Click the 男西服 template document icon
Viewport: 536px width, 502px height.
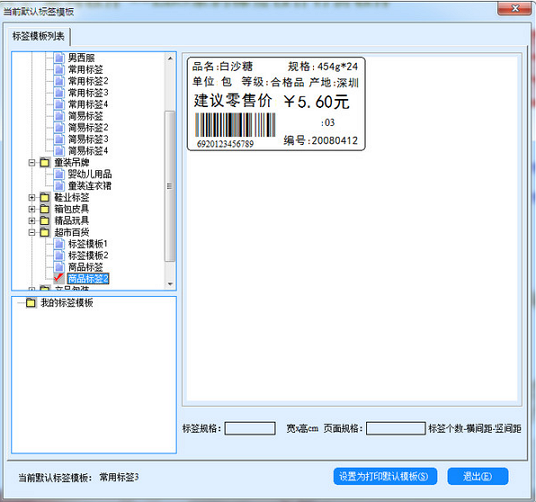[59, 58]
